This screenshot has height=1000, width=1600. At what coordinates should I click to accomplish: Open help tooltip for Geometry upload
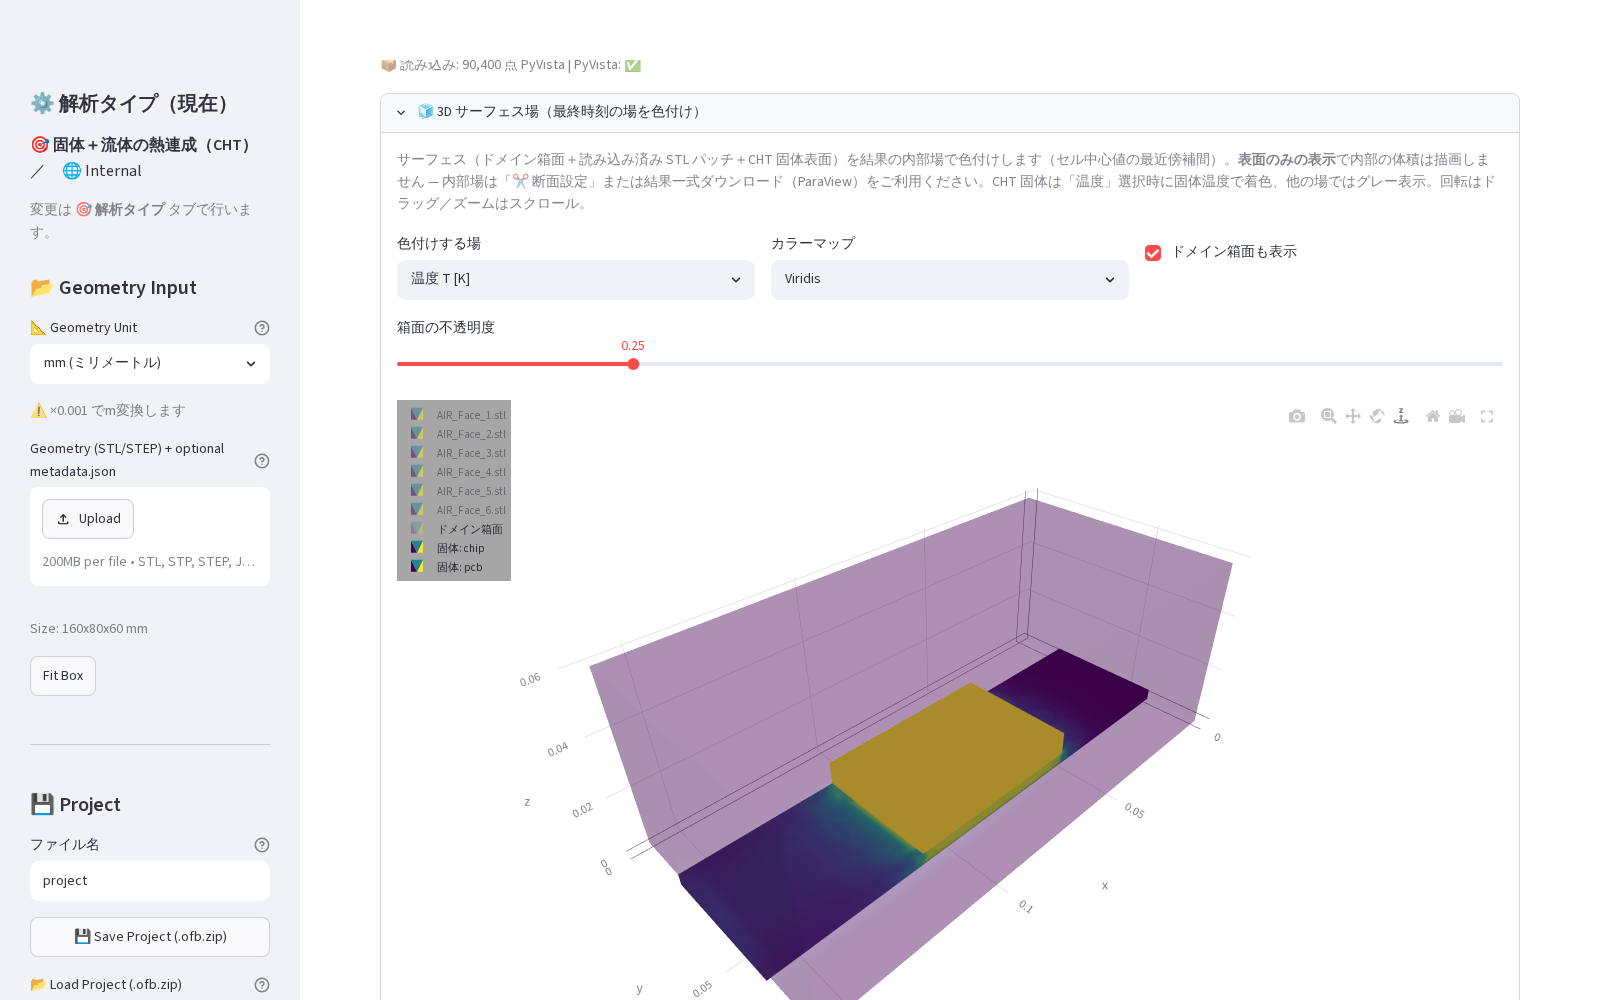point(262,461)
